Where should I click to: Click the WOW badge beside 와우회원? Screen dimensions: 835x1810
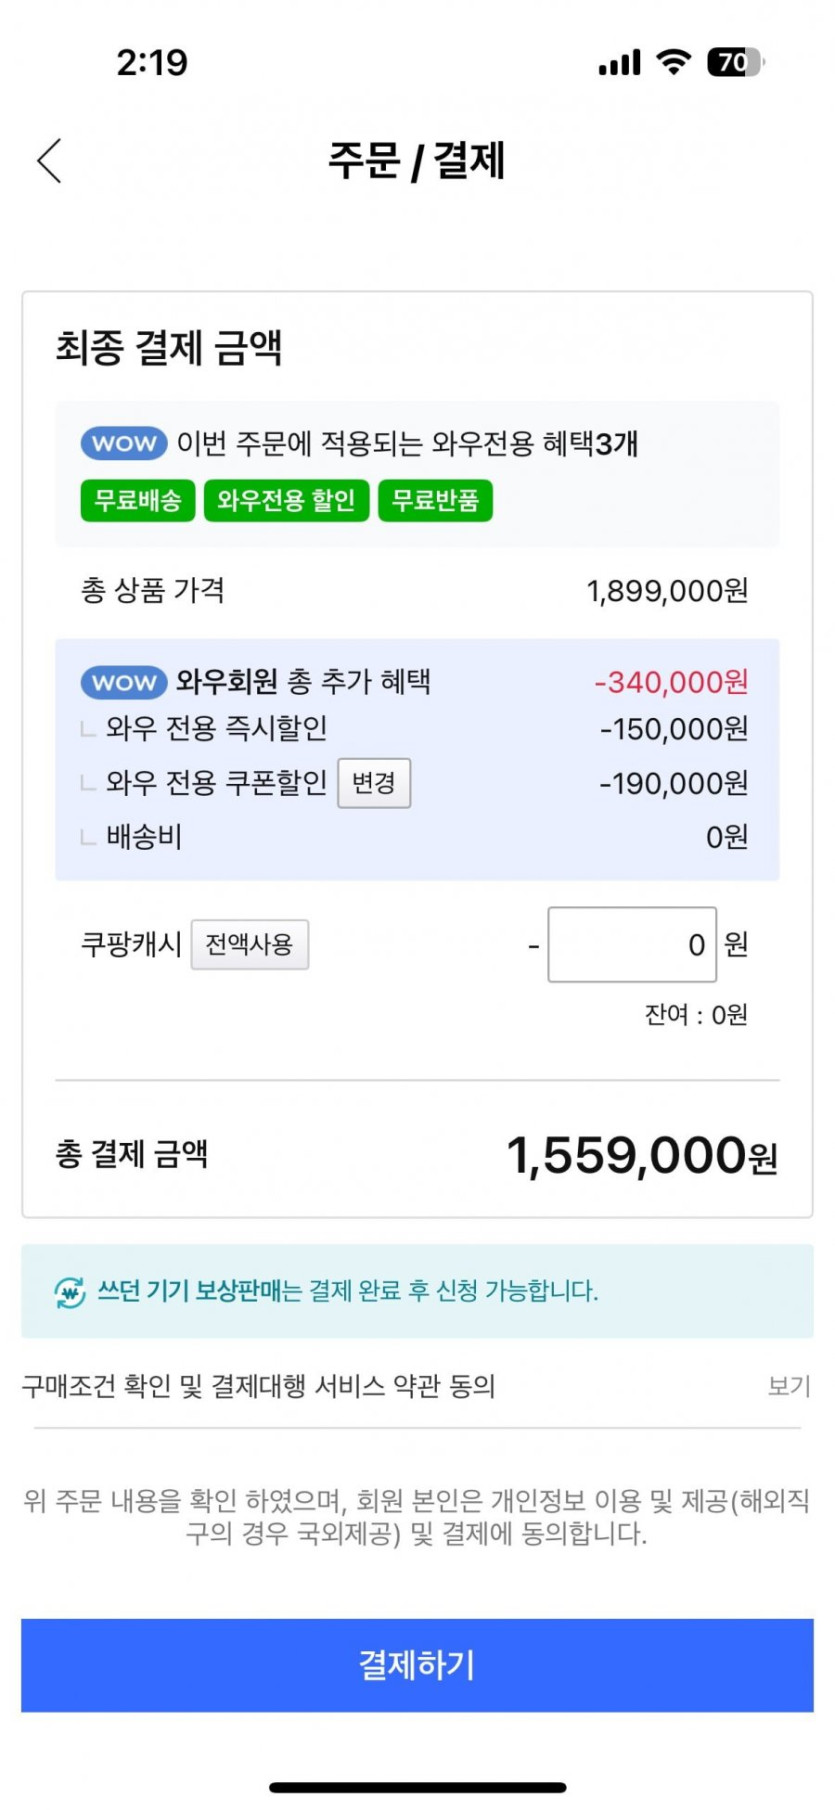pos(124,682)
